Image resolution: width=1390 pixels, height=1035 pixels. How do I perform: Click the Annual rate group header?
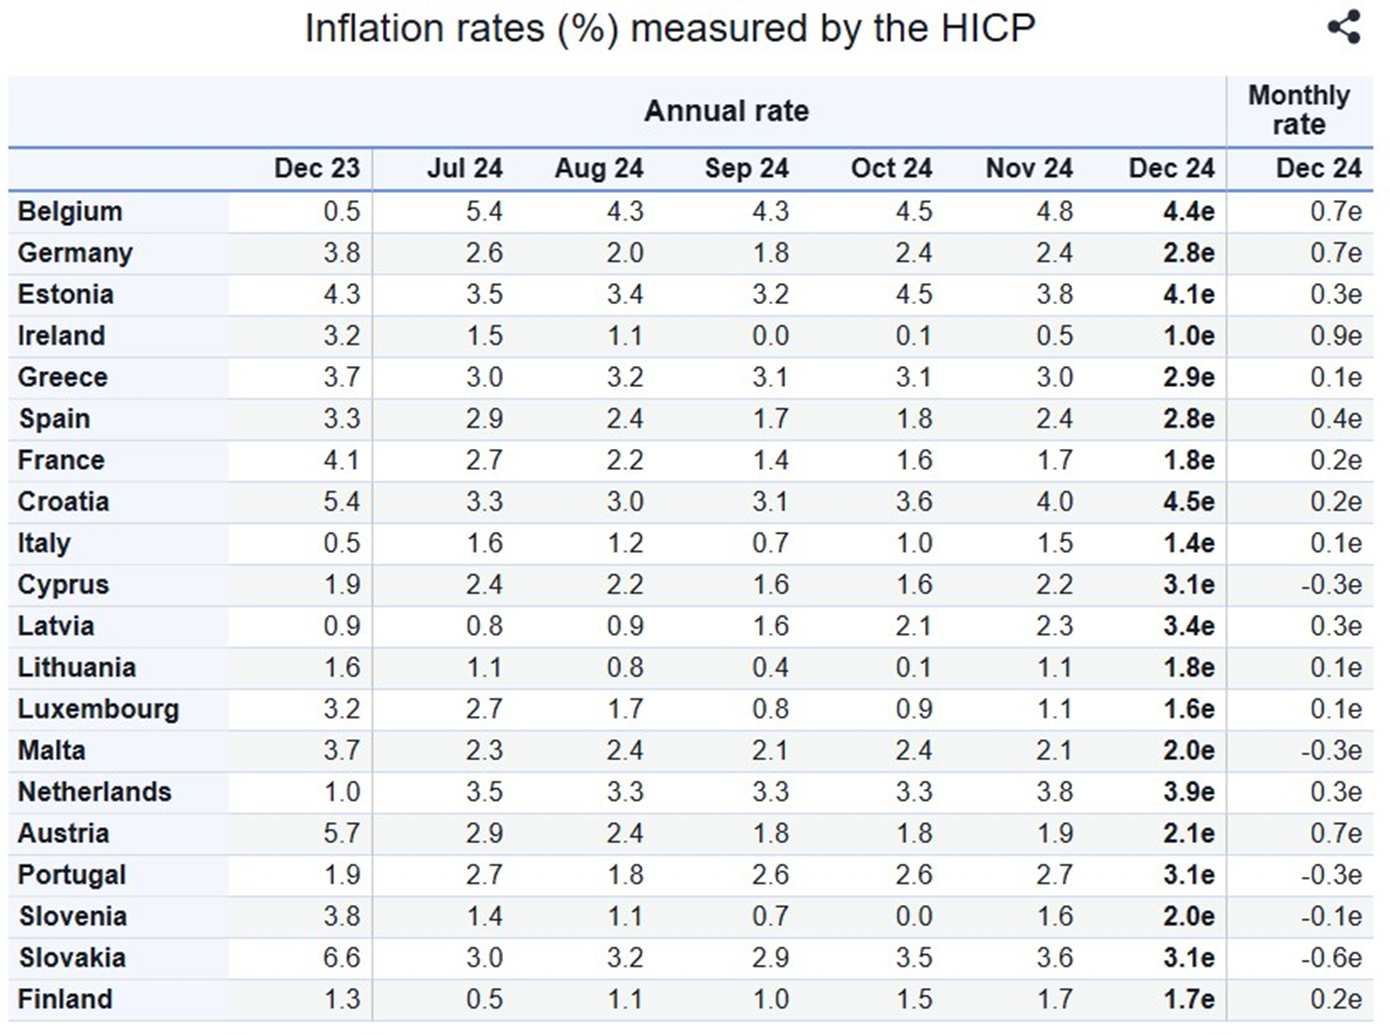(726, 111)
